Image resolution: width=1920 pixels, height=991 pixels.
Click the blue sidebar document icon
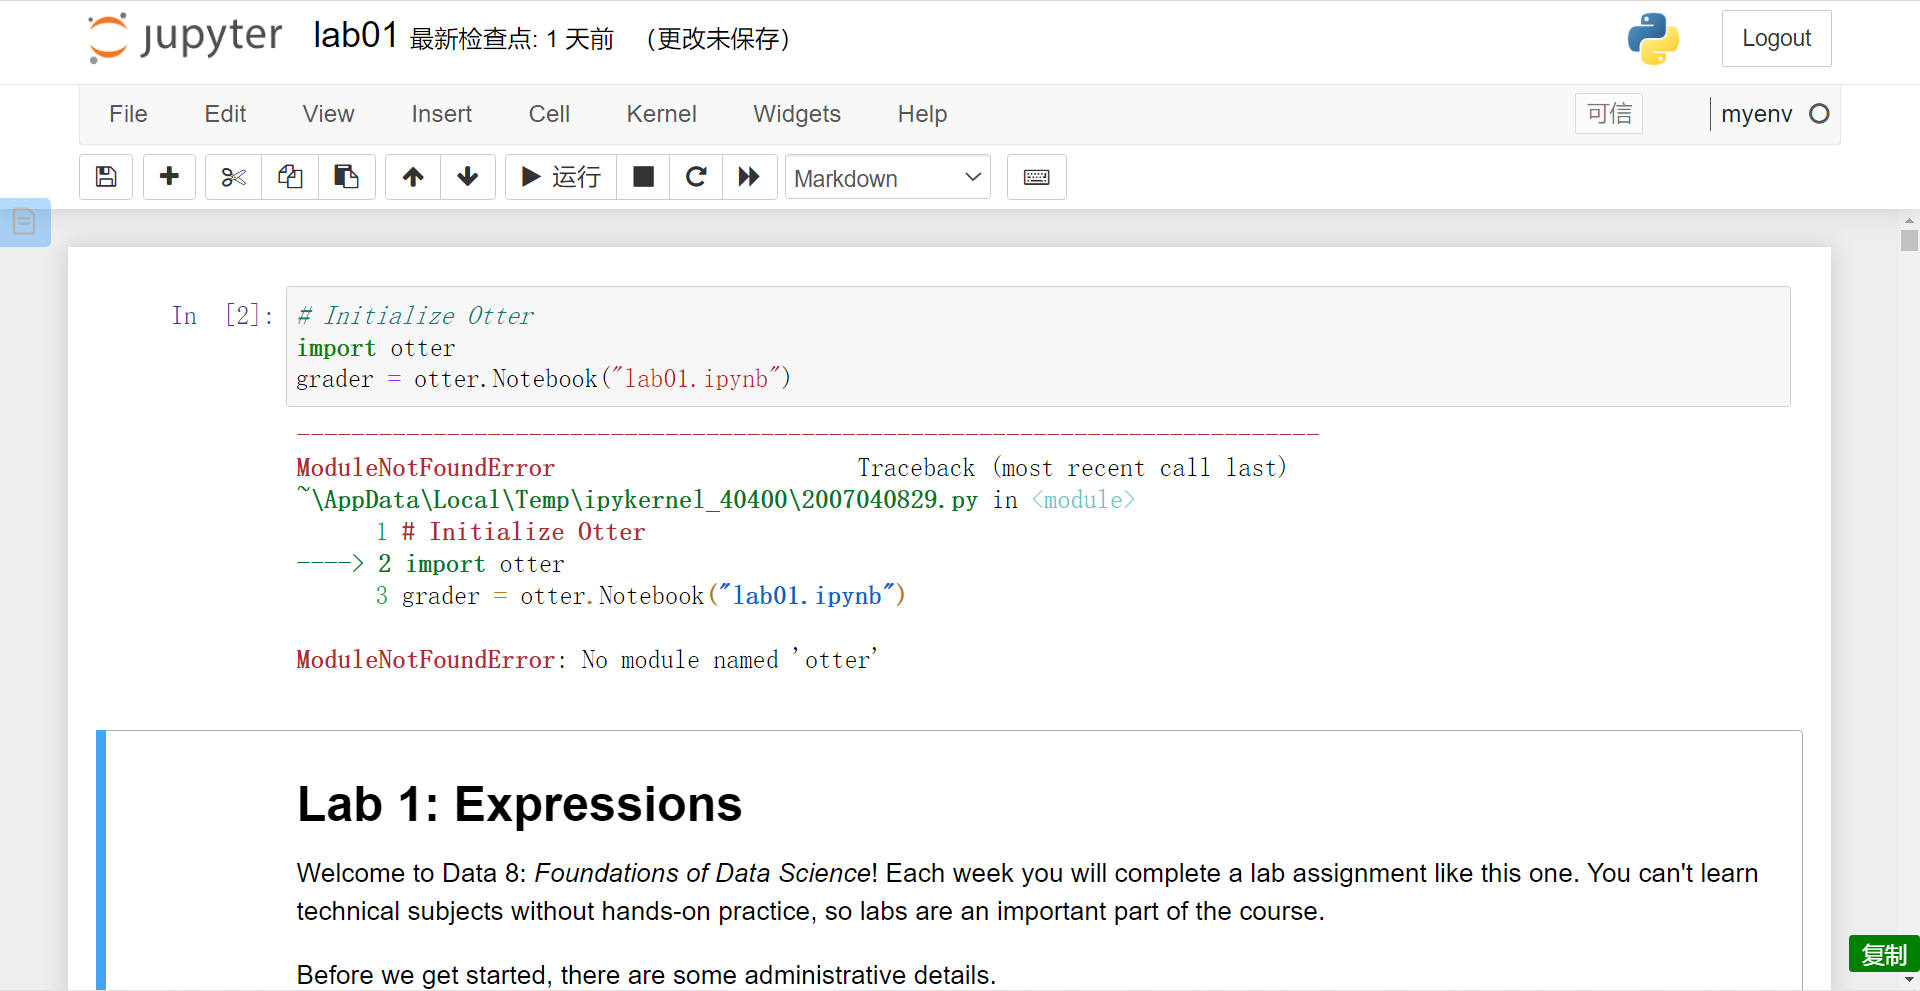click(25, 222)
